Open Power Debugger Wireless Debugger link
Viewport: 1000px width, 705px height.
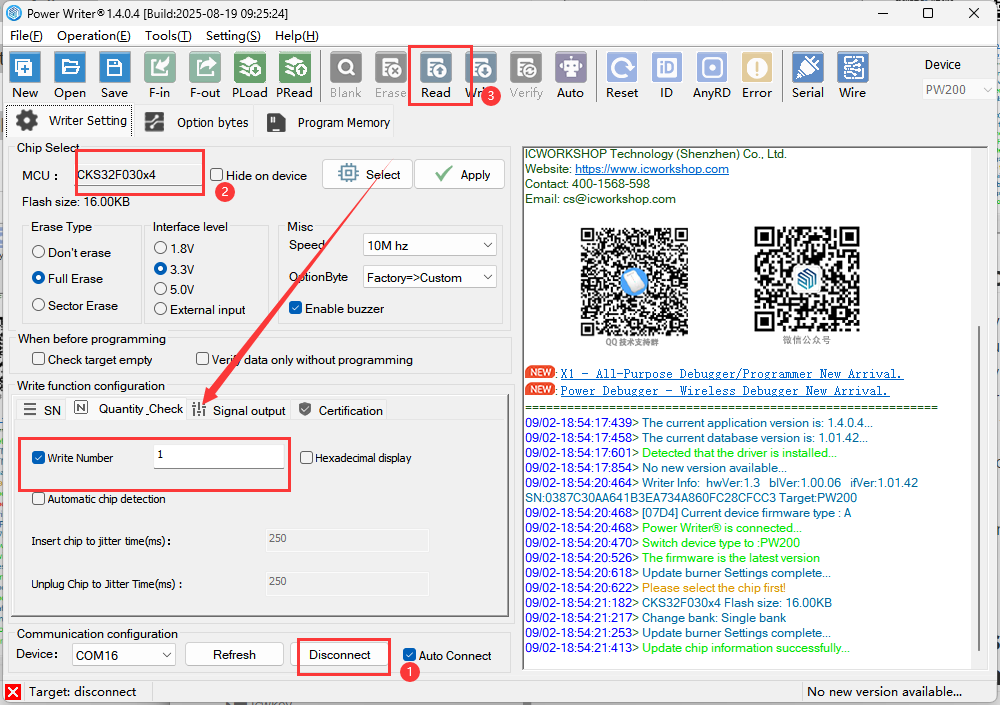tap(724, 390)
